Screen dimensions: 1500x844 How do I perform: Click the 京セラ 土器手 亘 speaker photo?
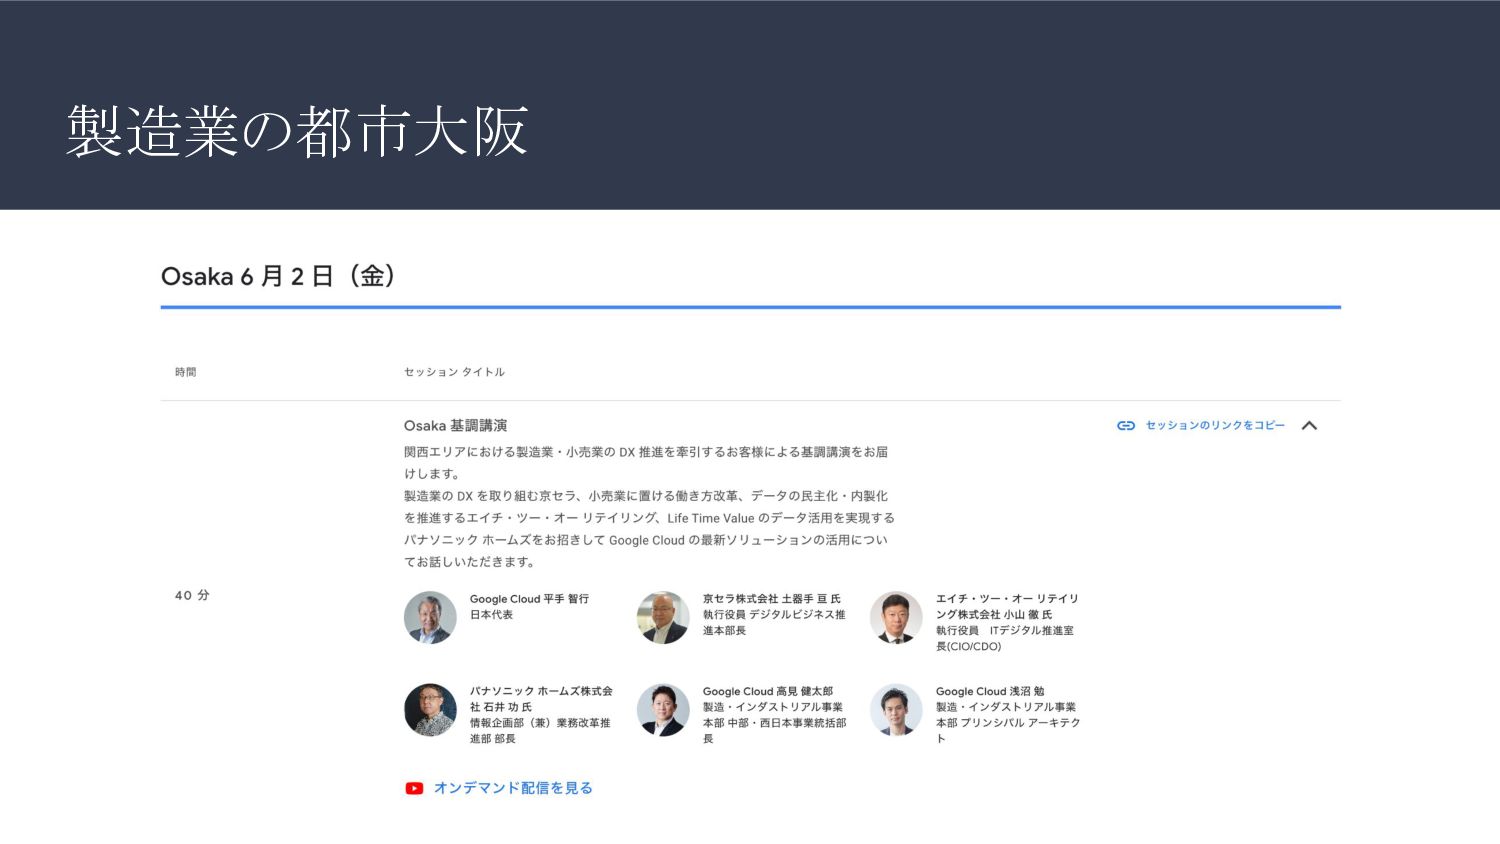(x=663, y=617)
